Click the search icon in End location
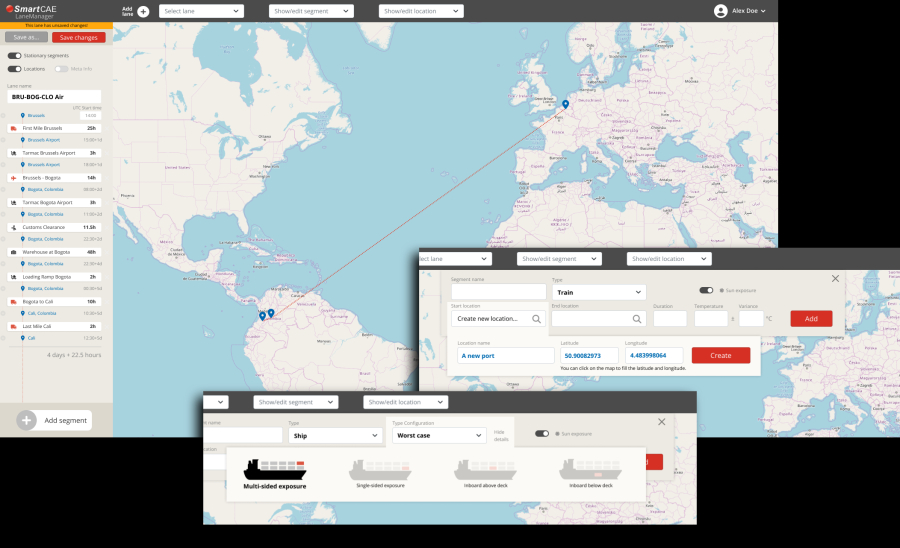900x548 pixels. pos(636,319)
